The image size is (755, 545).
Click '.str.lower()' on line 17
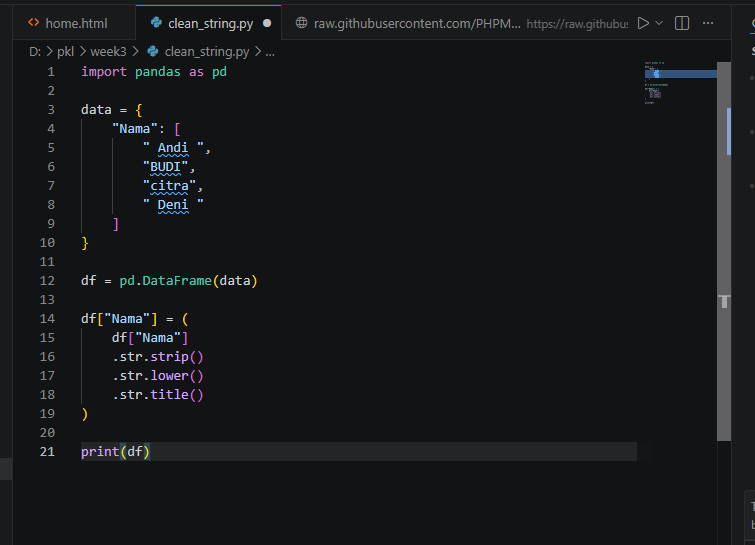(158, 376)
